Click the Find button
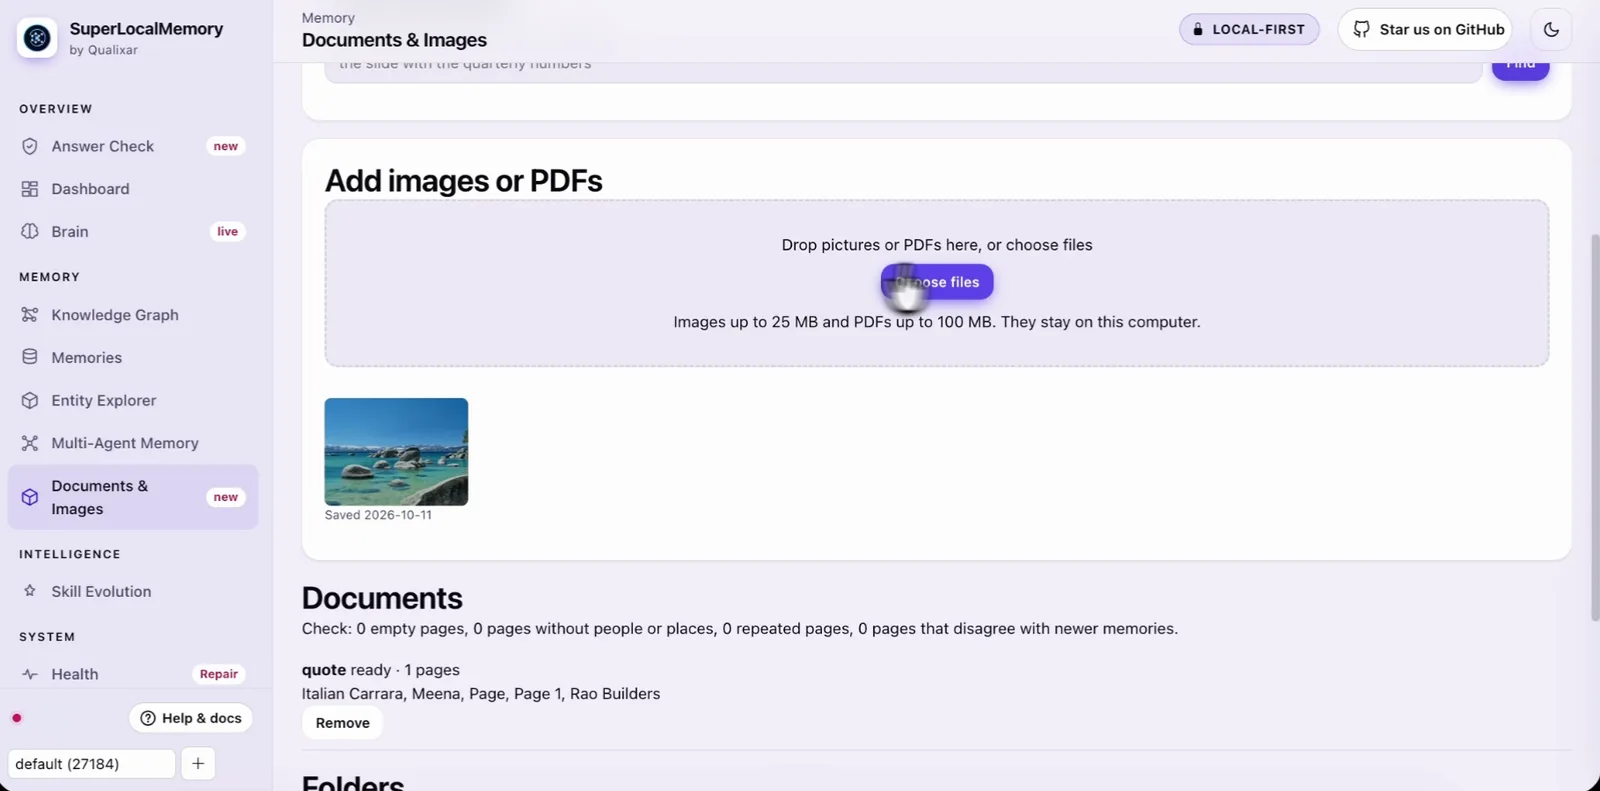This screenshot has width=1600, height=791. (x=1521, y=68)
